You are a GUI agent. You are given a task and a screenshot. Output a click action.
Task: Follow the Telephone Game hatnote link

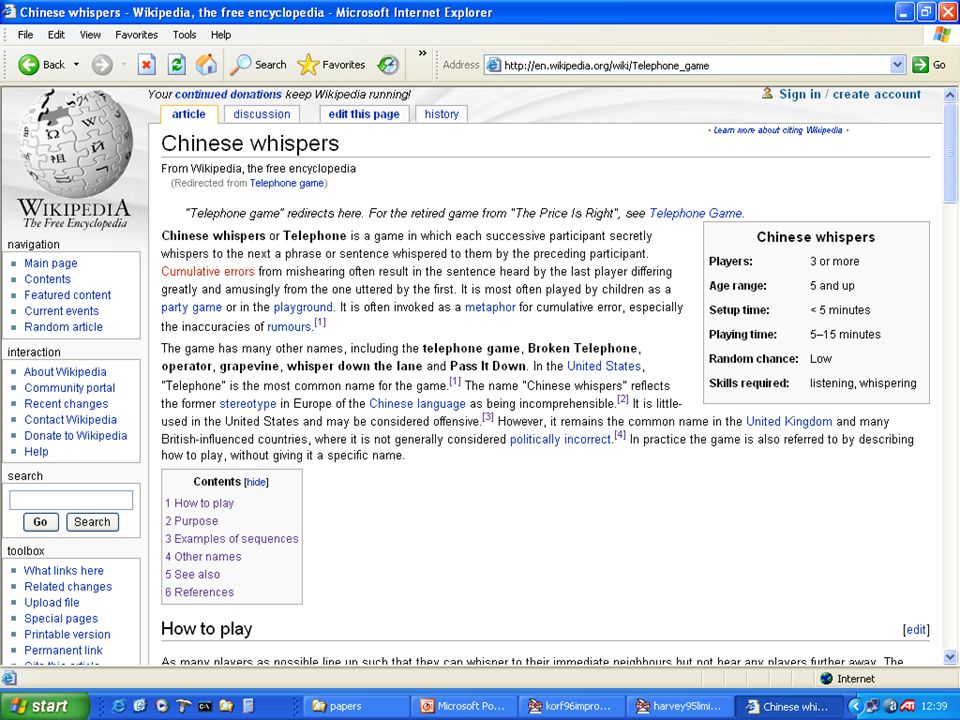696,213
